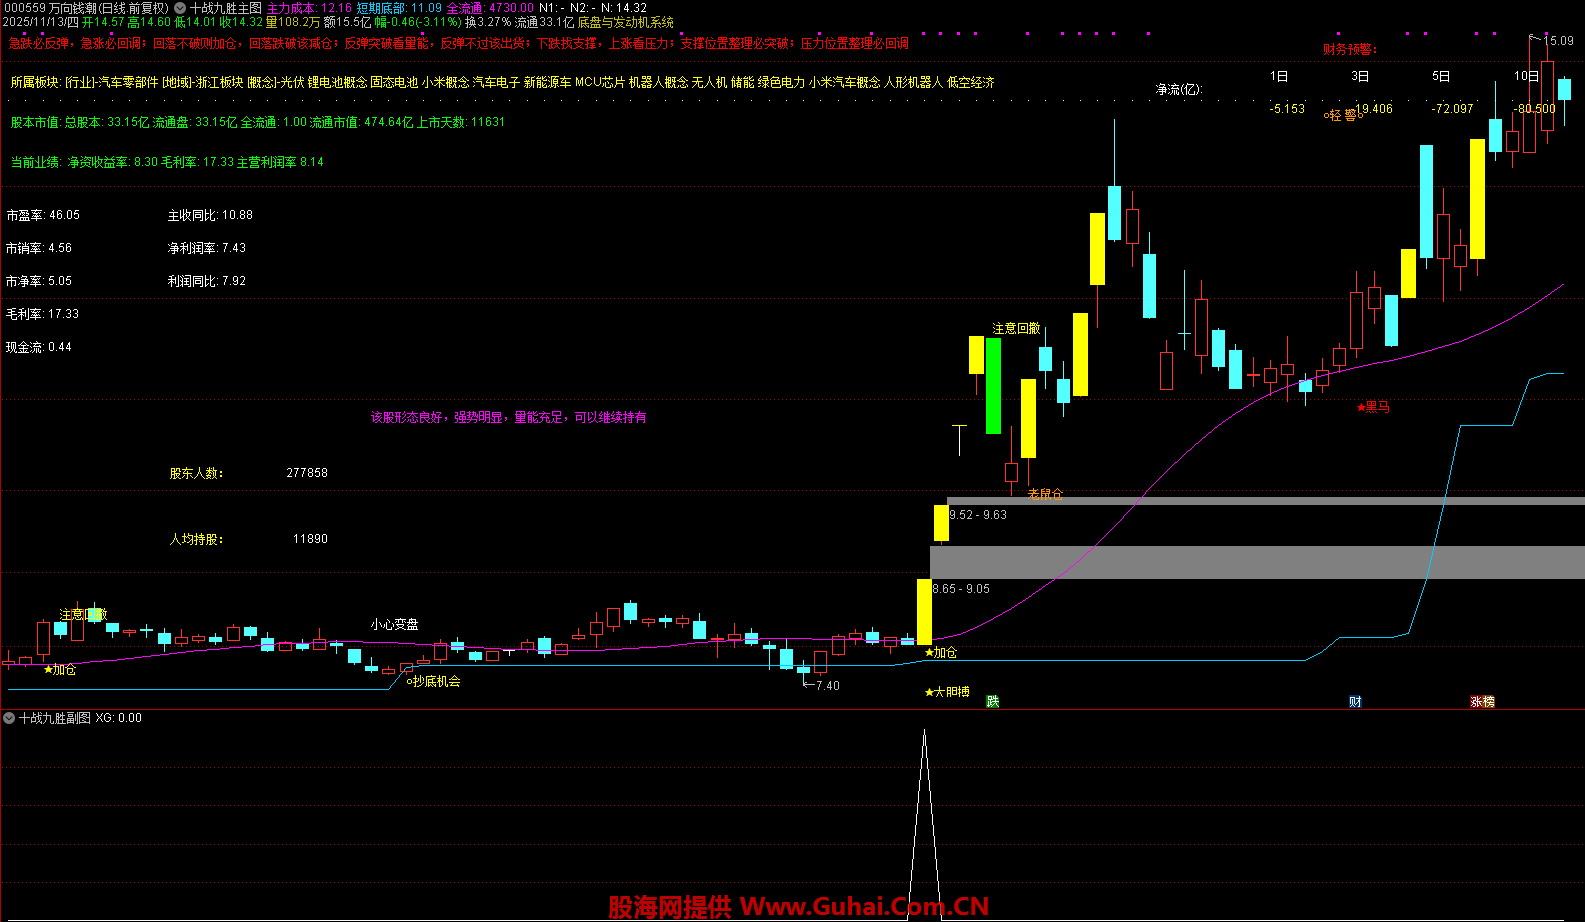The image size is (1585, 922).
Task: Click the ★黑马 star signal marker
Action: click(x=1373, y=407)
